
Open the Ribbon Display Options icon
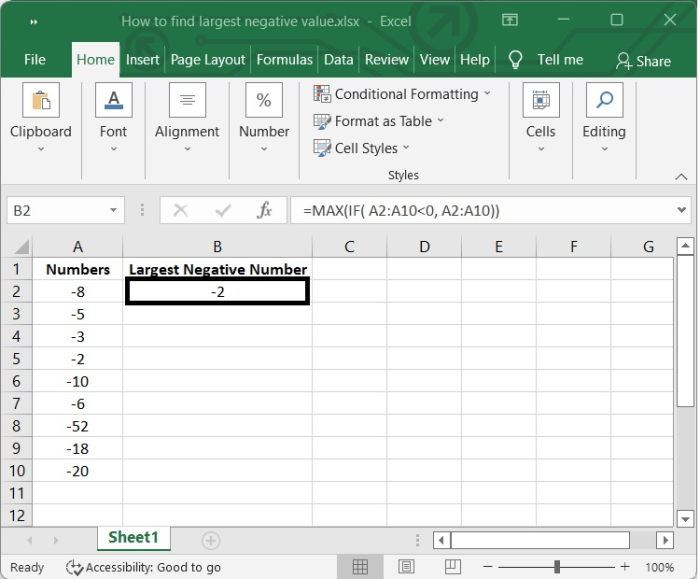pos(511,20)
